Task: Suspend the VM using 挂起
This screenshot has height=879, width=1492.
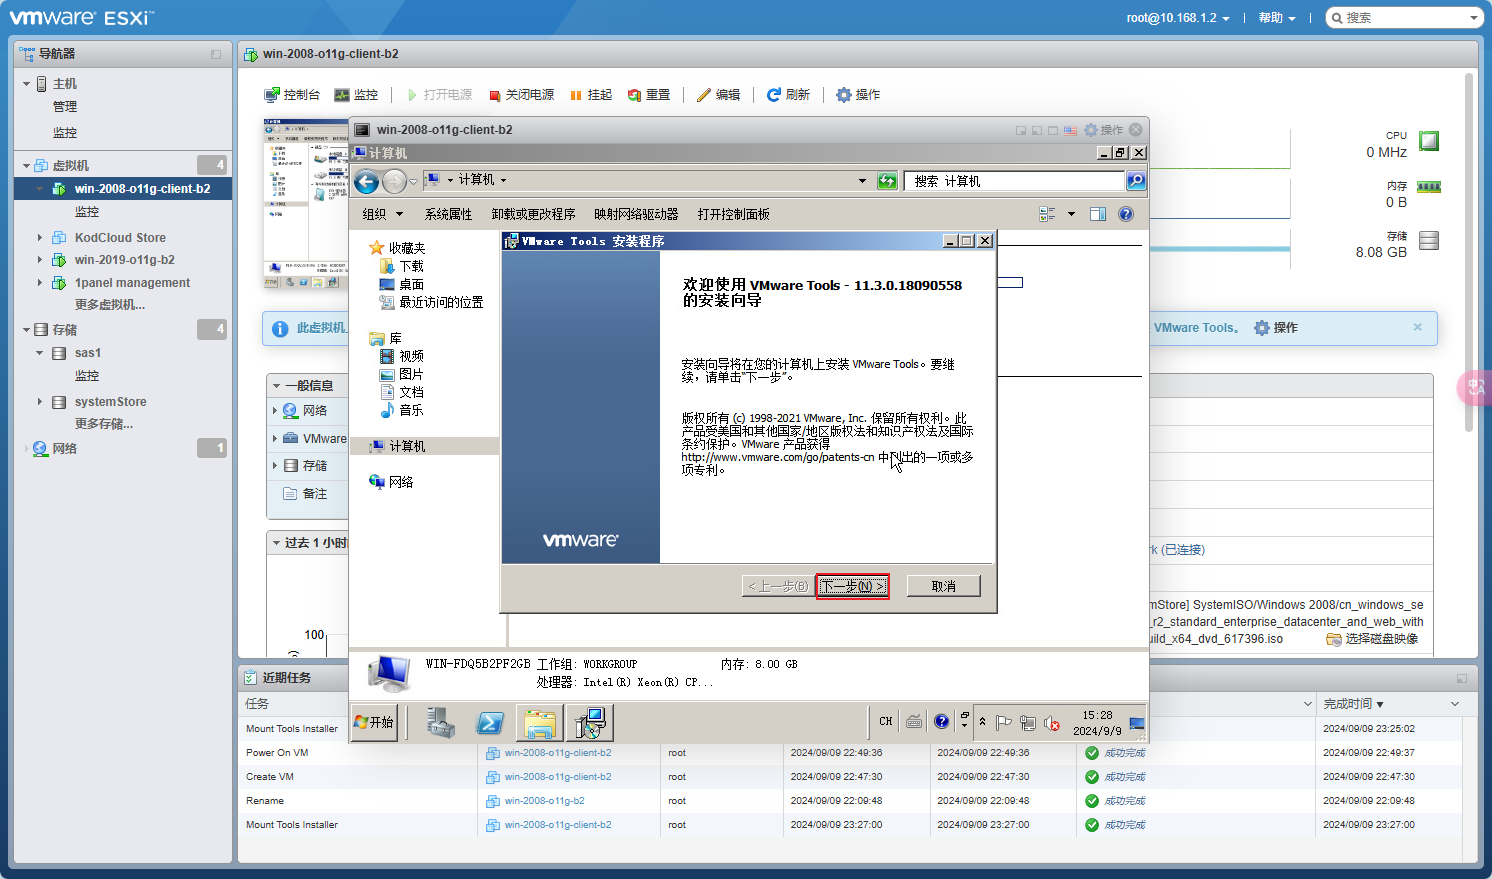Action: pos(591,95)
